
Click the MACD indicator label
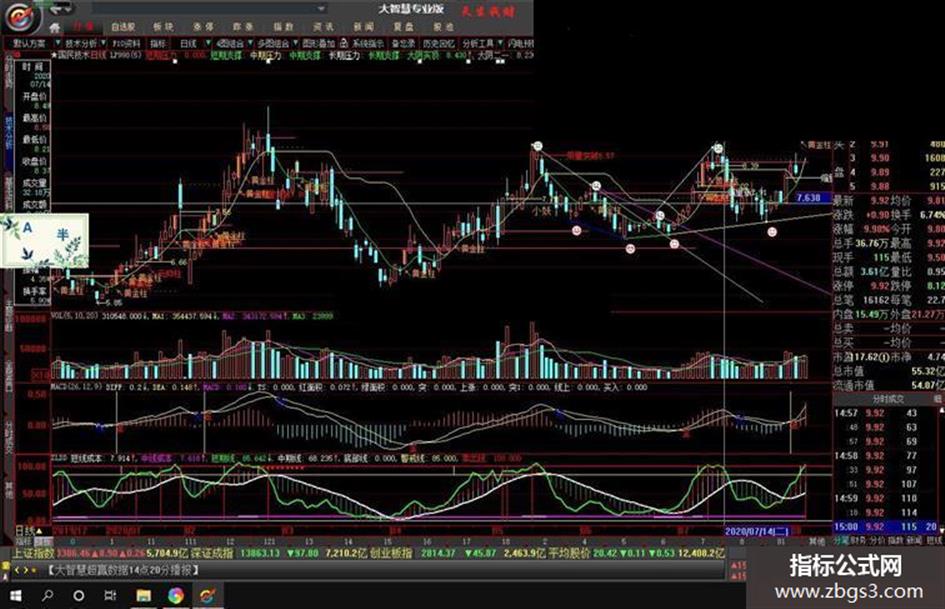click(x=77, y=387)
